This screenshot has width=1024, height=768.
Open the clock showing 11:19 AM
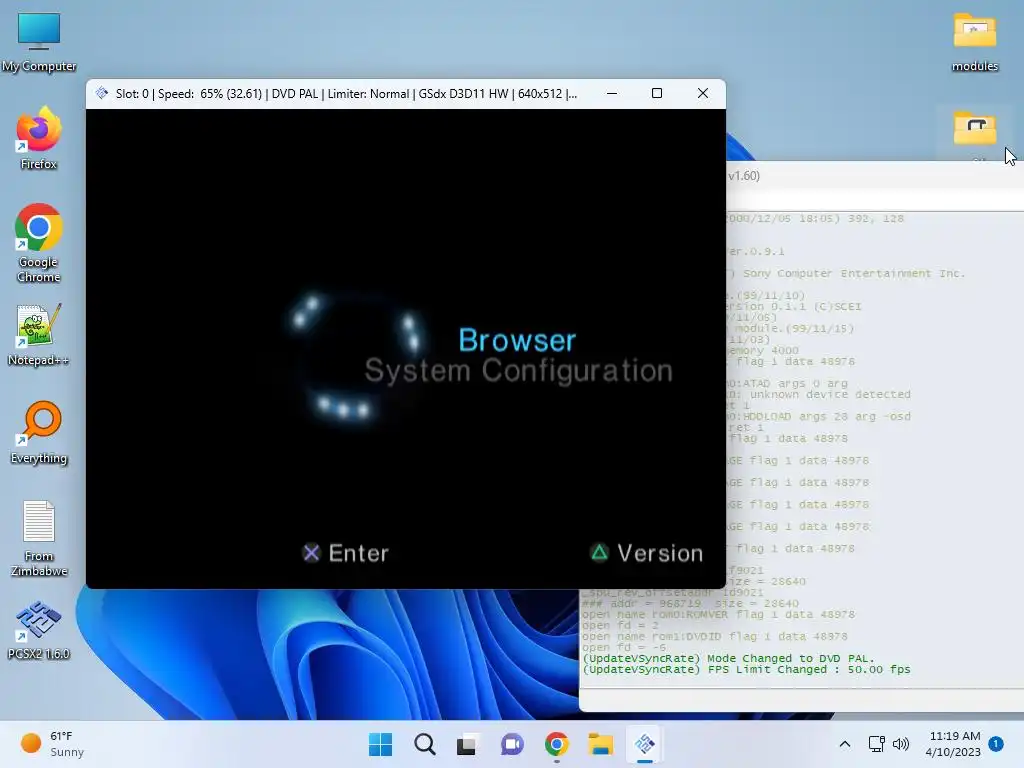coord(953,744)
